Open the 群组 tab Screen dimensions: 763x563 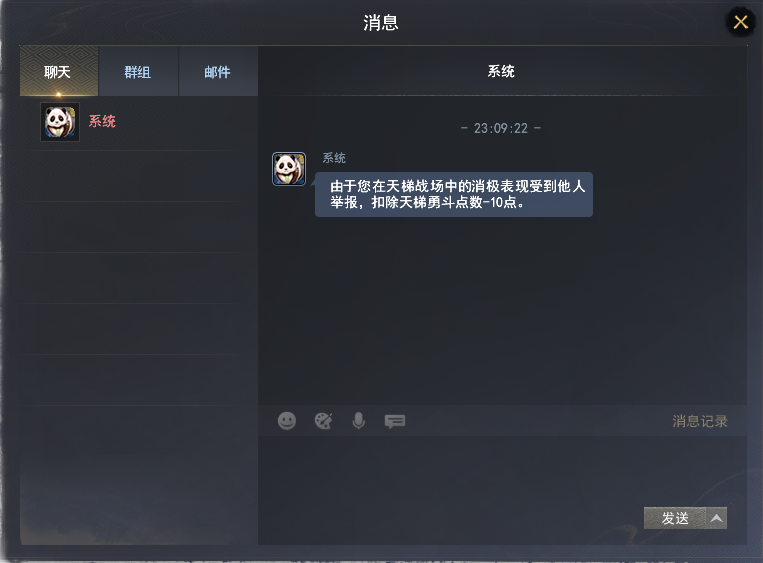[138, 72]
